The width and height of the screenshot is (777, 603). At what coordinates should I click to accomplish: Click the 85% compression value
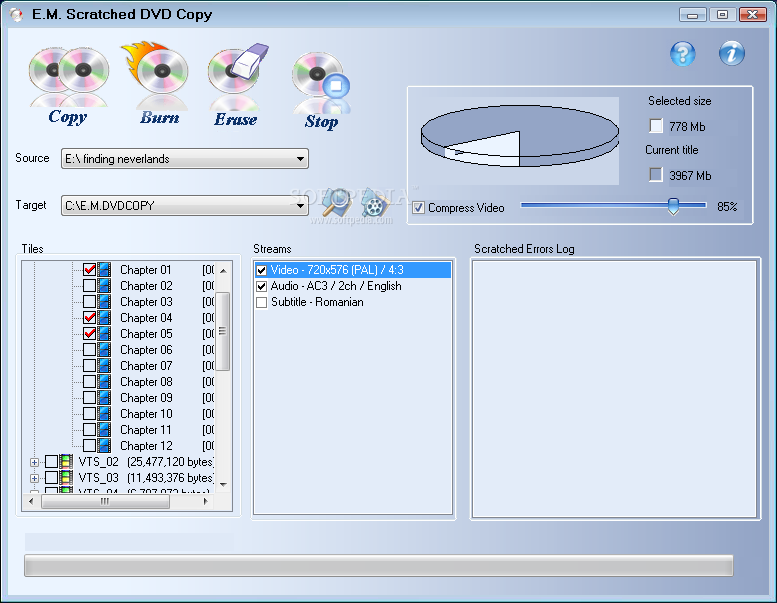(x=727, y=207)
